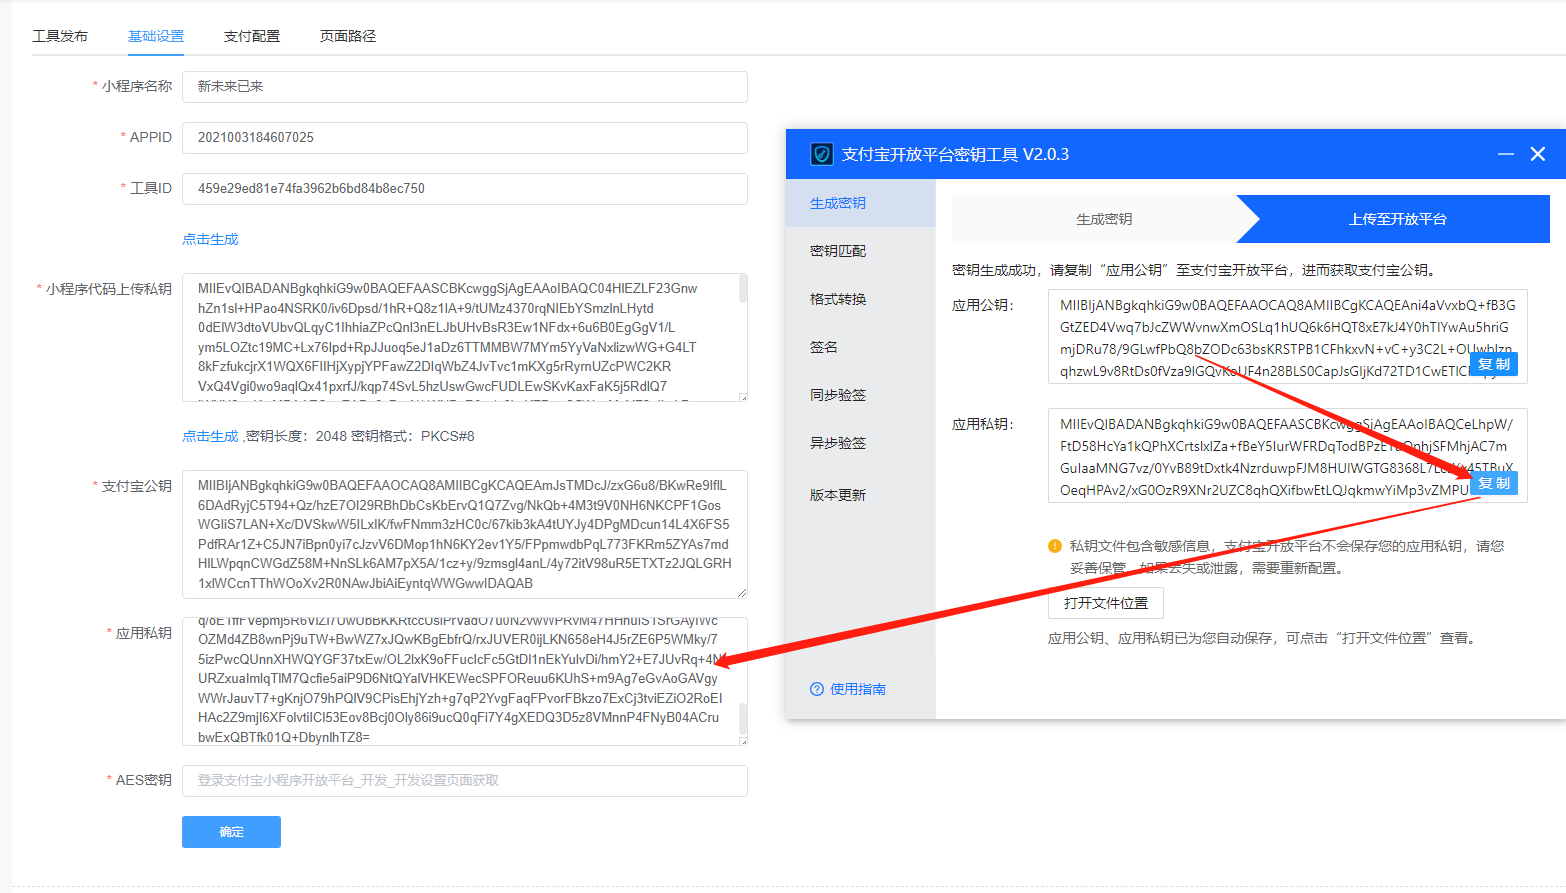Click the 应用公钥、应用私钥已为您自动保存 note
Viewport: 1566px width, 893px height.
click(x=1264, y=638)
